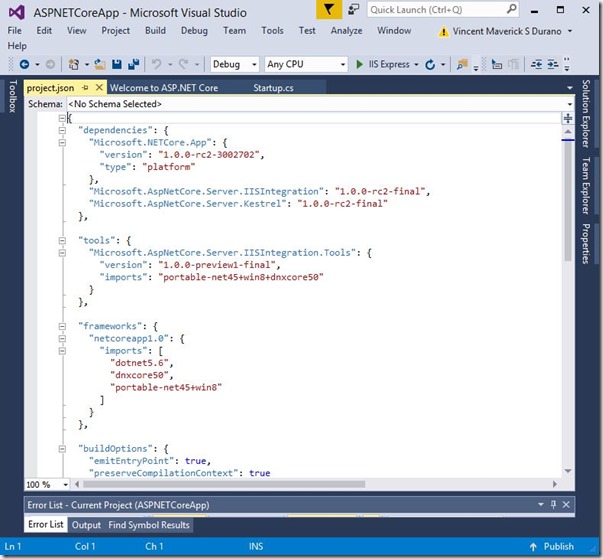Image resolution: width=603 pixels, height=559 pixels.
Task: Click the Redo arrow icon
Action: [183, 64]
